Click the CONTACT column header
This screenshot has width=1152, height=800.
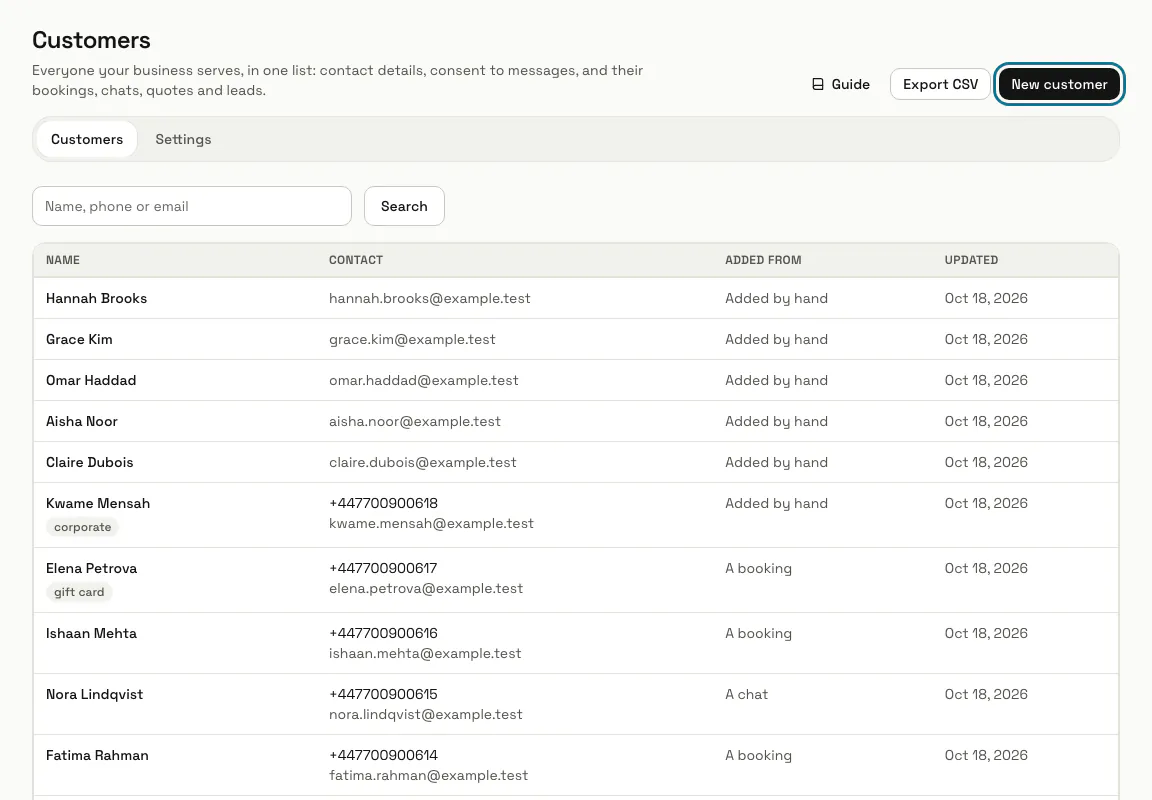coord(356,260)
